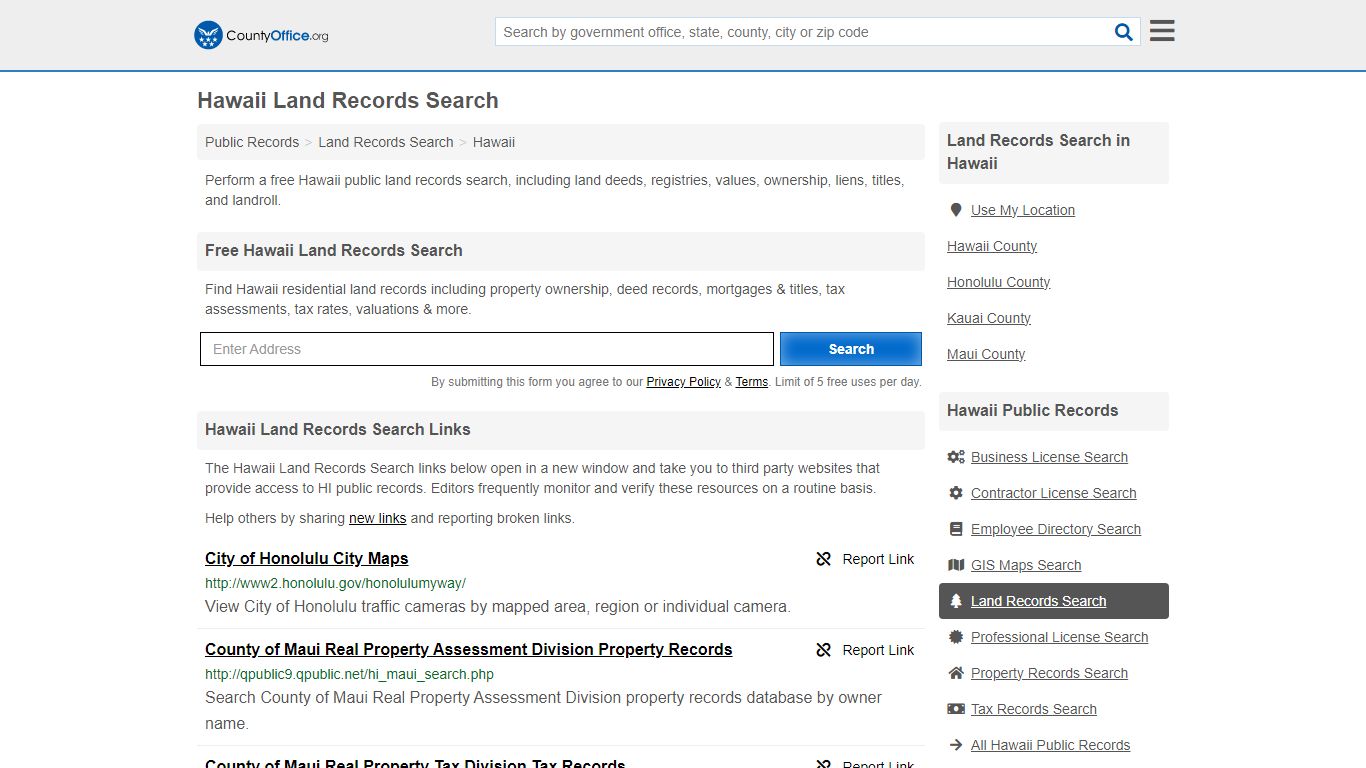Open Kauai County land records
This screenshot has width=1366, height=768.
989,318
